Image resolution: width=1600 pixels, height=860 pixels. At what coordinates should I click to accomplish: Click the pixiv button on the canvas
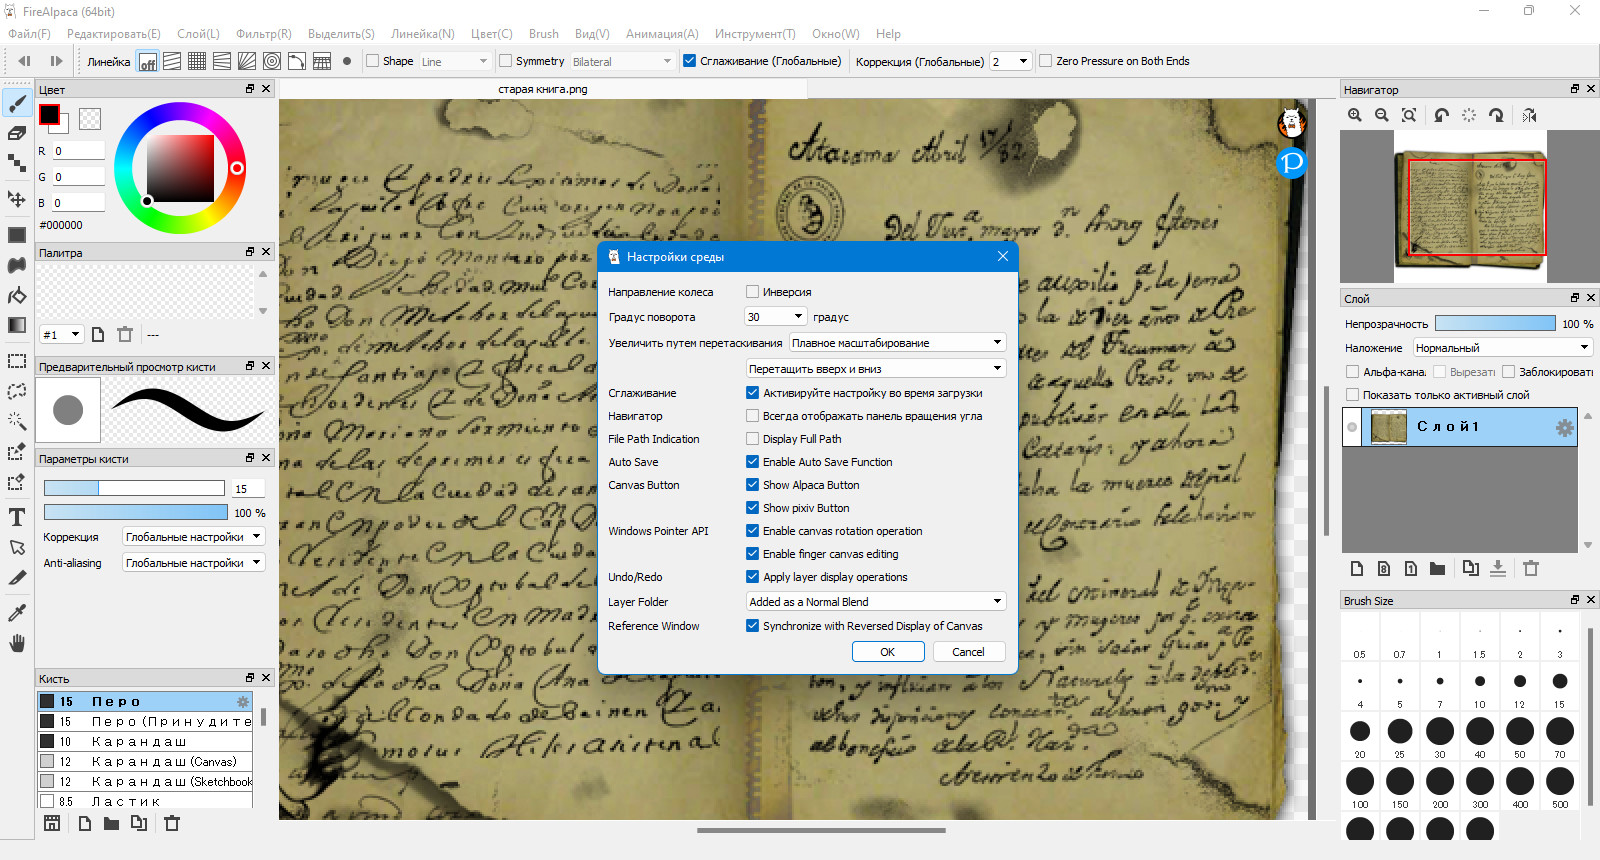[1292, 162]
